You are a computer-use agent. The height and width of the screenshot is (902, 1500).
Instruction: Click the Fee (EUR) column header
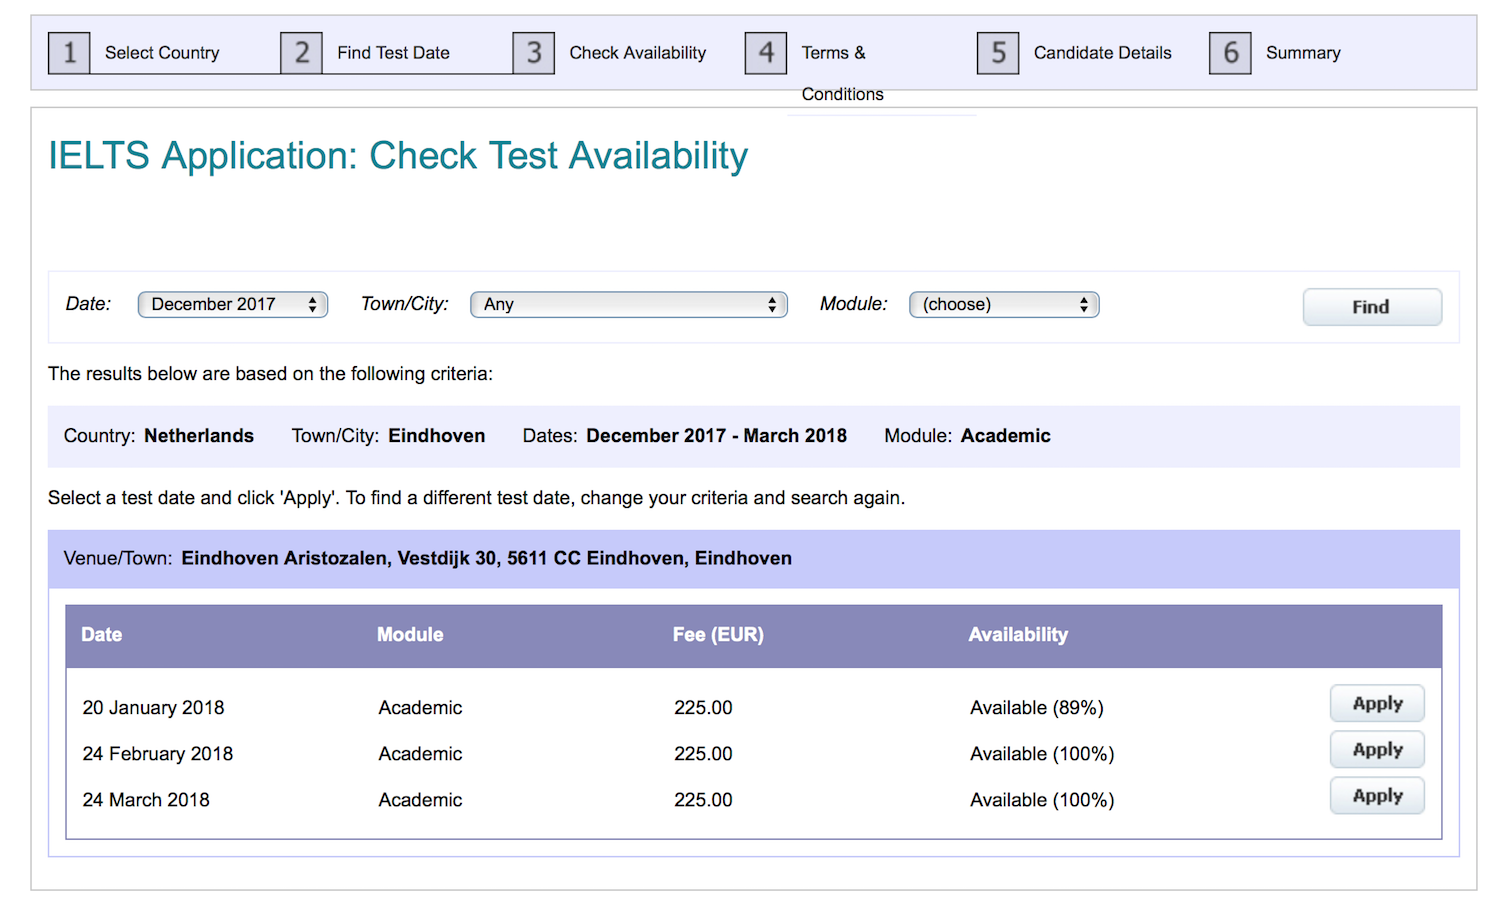(718, 635)
